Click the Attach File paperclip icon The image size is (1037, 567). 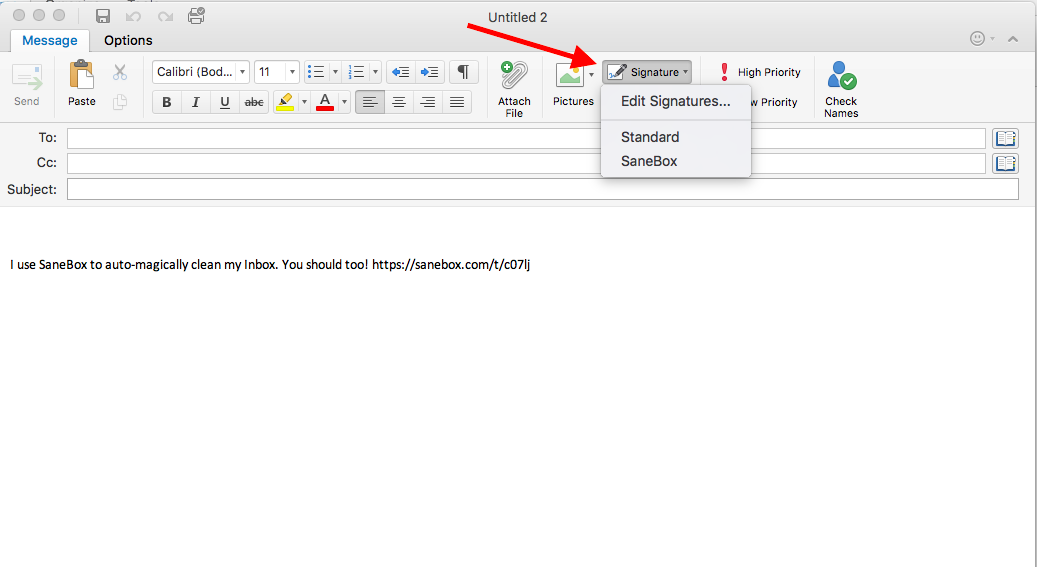pos(514,76)
